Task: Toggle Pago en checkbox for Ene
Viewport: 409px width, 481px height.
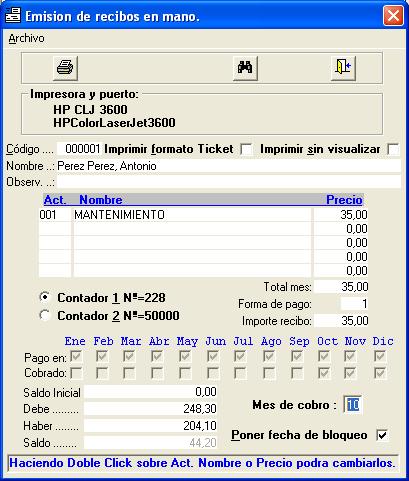Action: point(77,357)
